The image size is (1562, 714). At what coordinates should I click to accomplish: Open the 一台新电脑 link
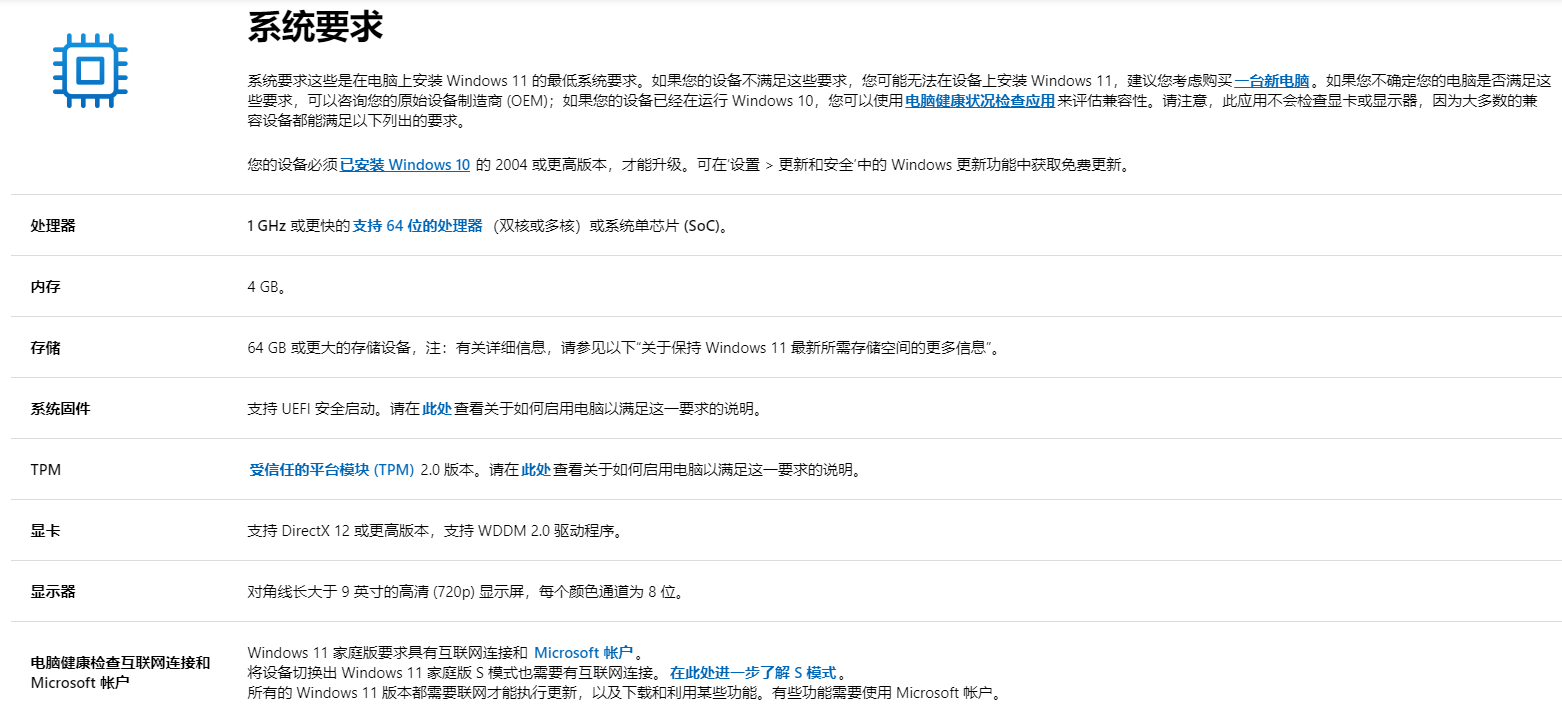pos(1269,81)
